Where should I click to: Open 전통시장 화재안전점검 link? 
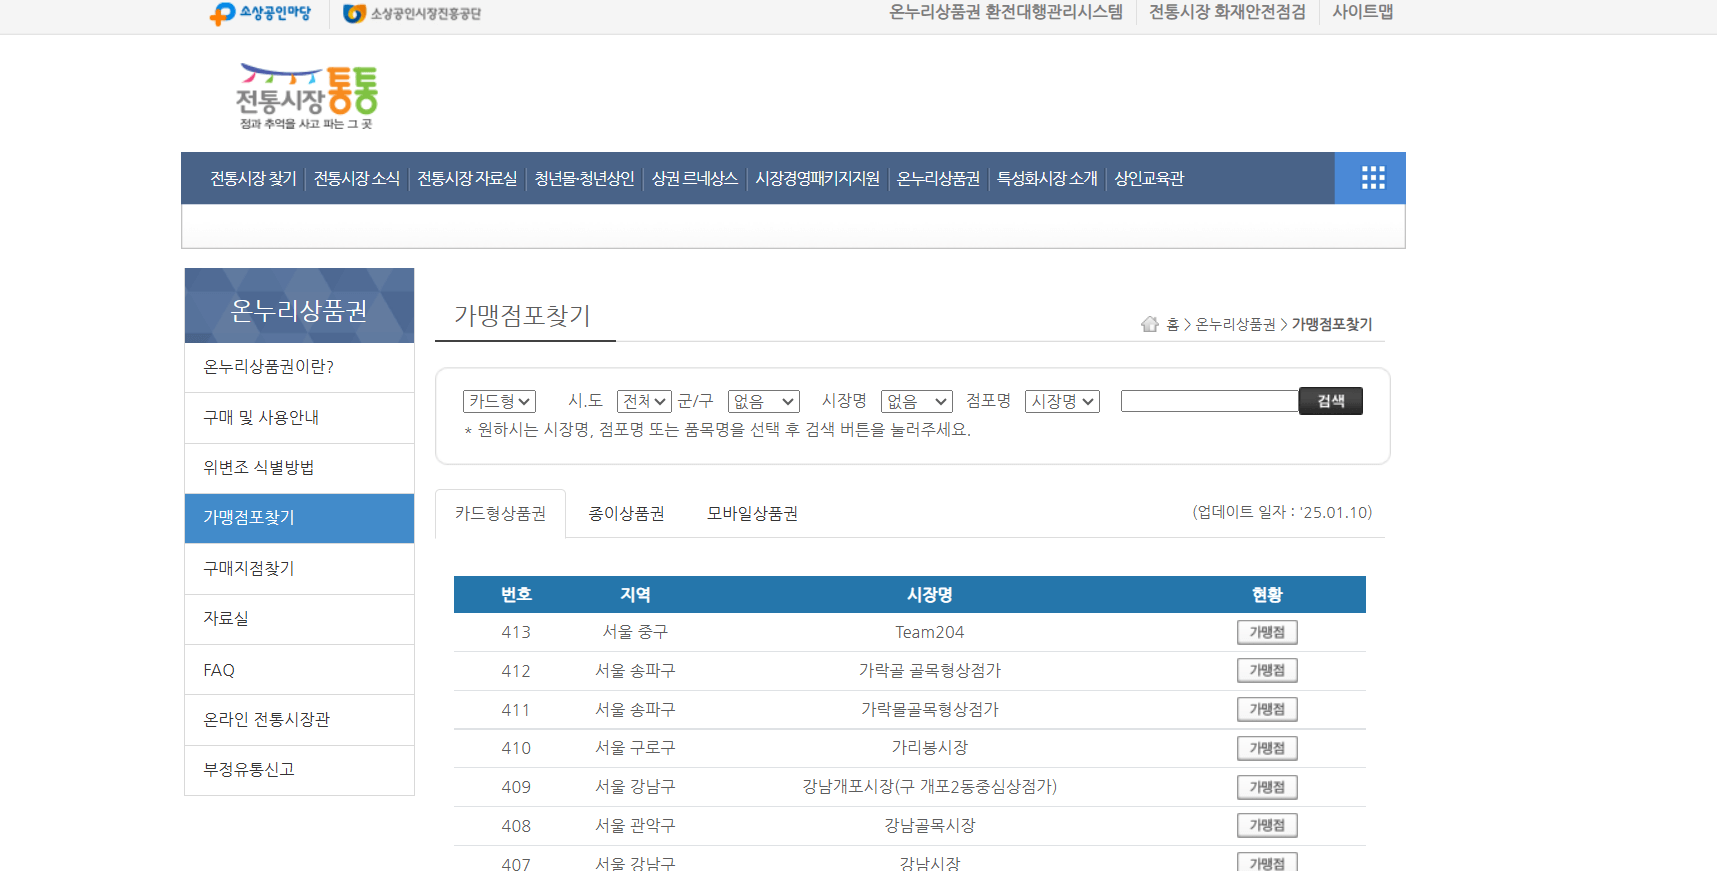tap(1227, 12)
